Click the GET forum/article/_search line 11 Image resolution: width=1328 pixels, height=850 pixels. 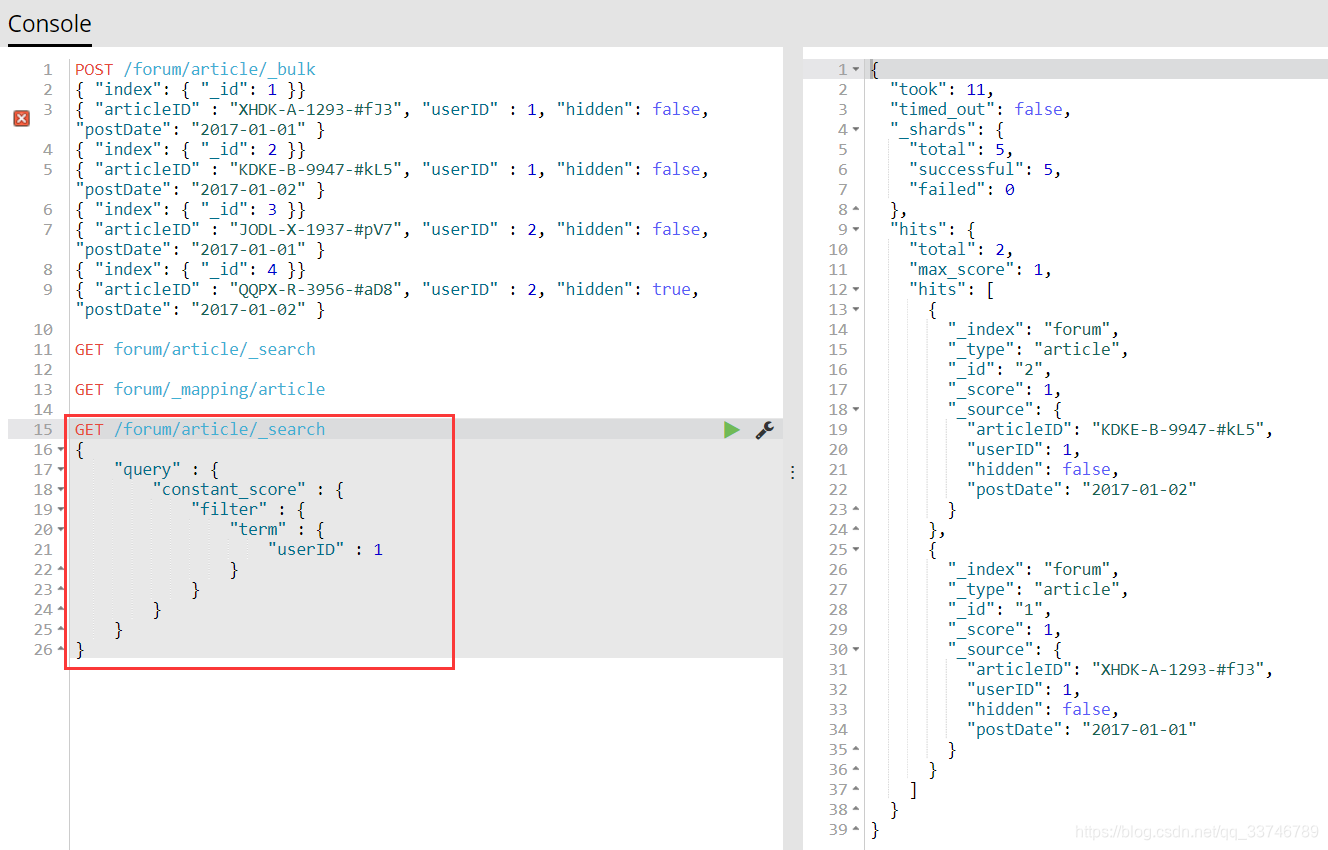coord(195,349)
